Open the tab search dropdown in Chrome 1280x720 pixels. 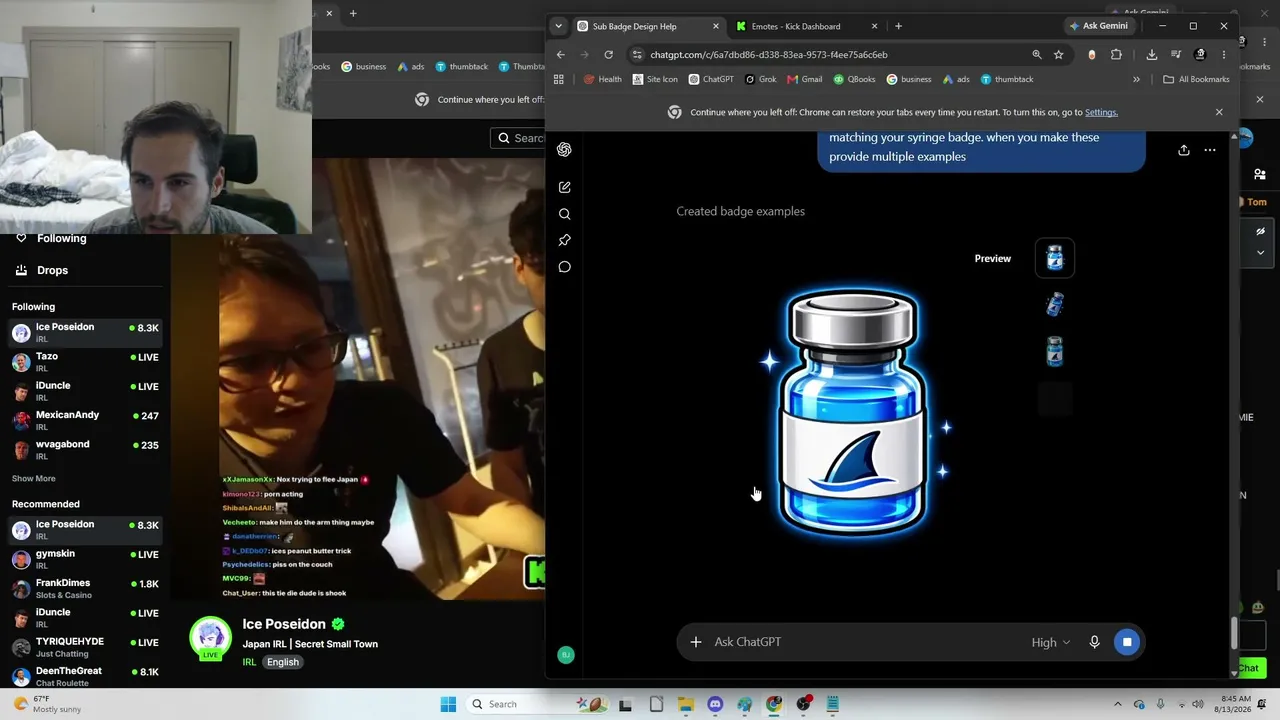point(559,26)
